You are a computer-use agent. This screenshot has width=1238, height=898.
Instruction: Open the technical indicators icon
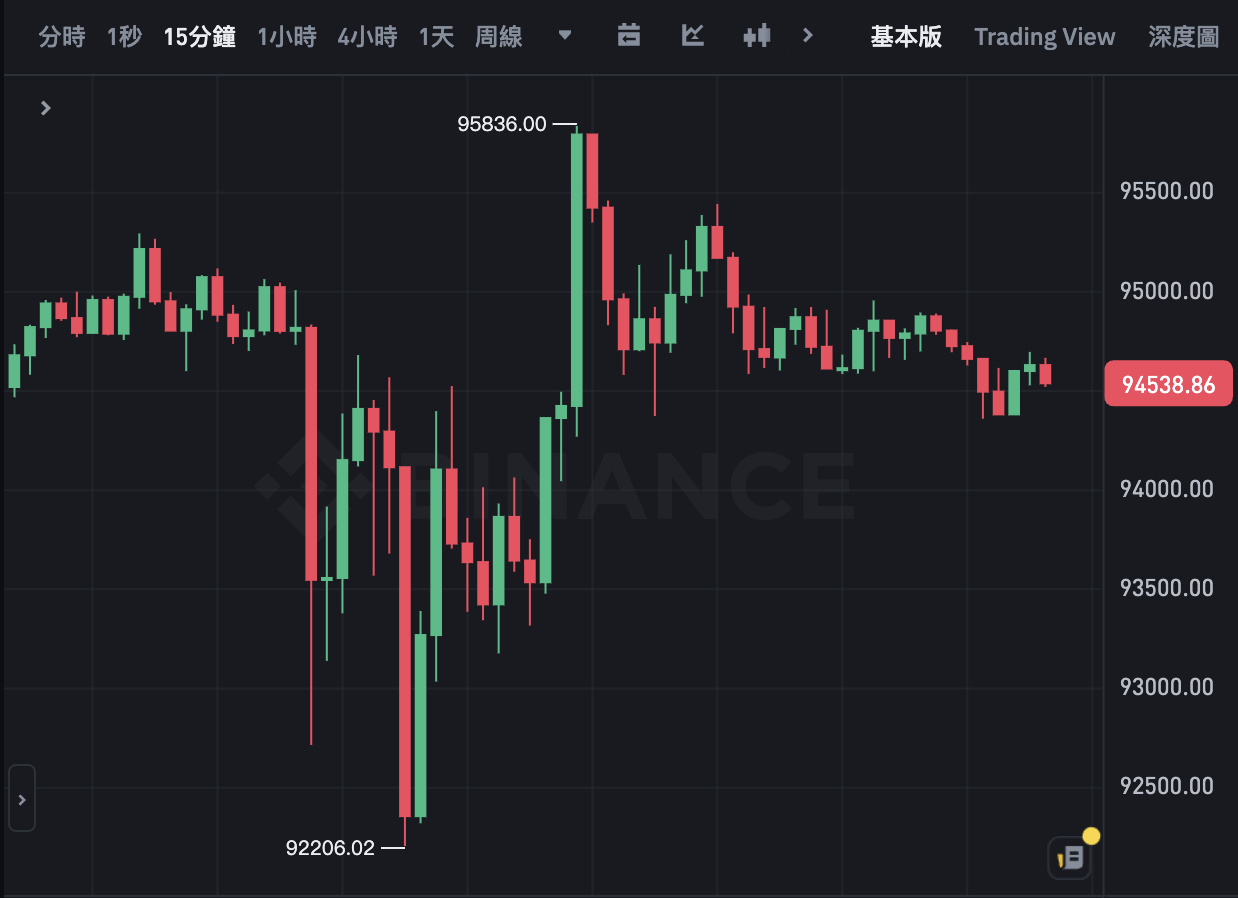pos(692,36)
